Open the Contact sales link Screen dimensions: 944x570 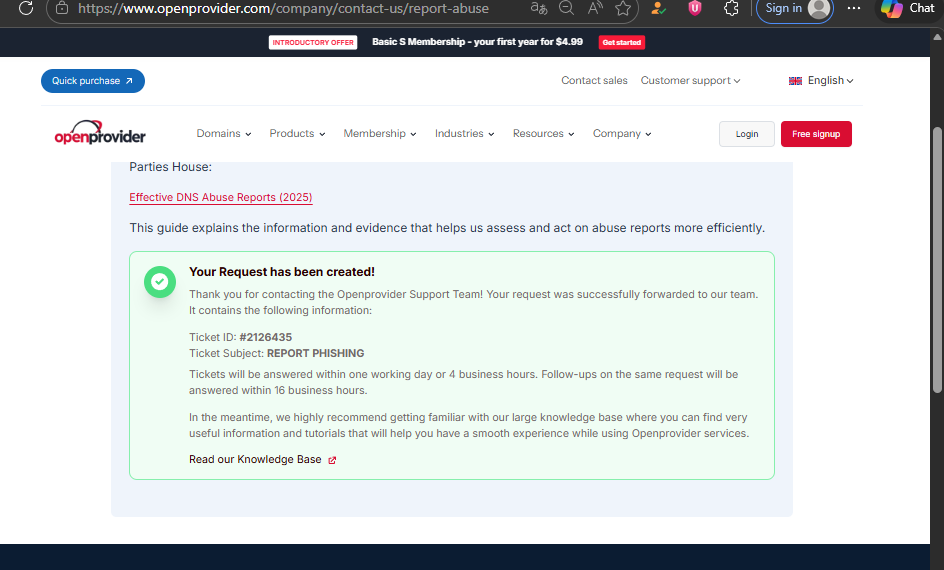(594, 81)
